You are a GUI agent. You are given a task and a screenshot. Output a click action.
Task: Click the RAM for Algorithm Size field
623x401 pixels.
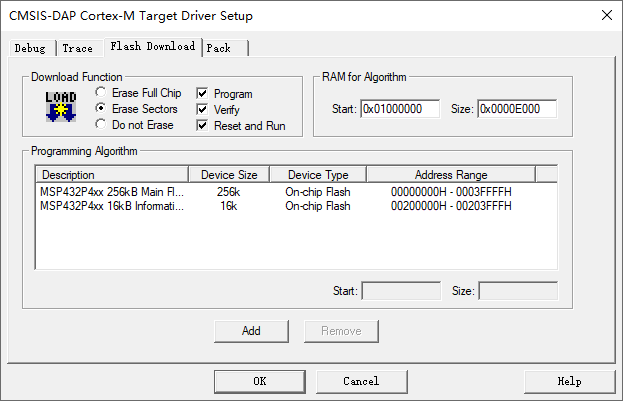(x=517, y=109)
